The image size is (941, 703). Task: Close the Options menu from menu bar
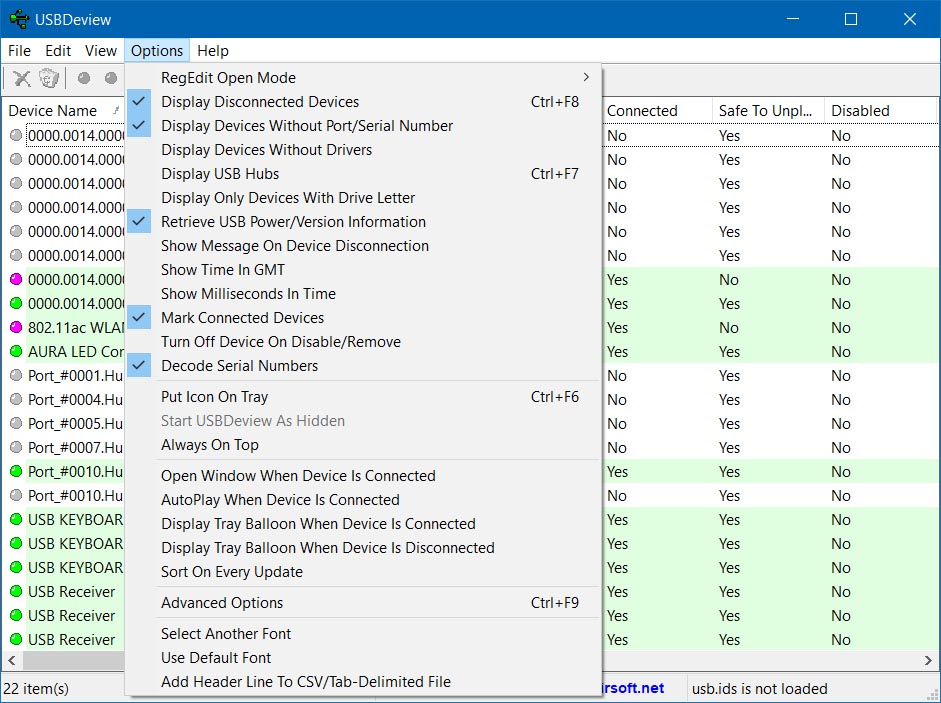coord(157,51)
